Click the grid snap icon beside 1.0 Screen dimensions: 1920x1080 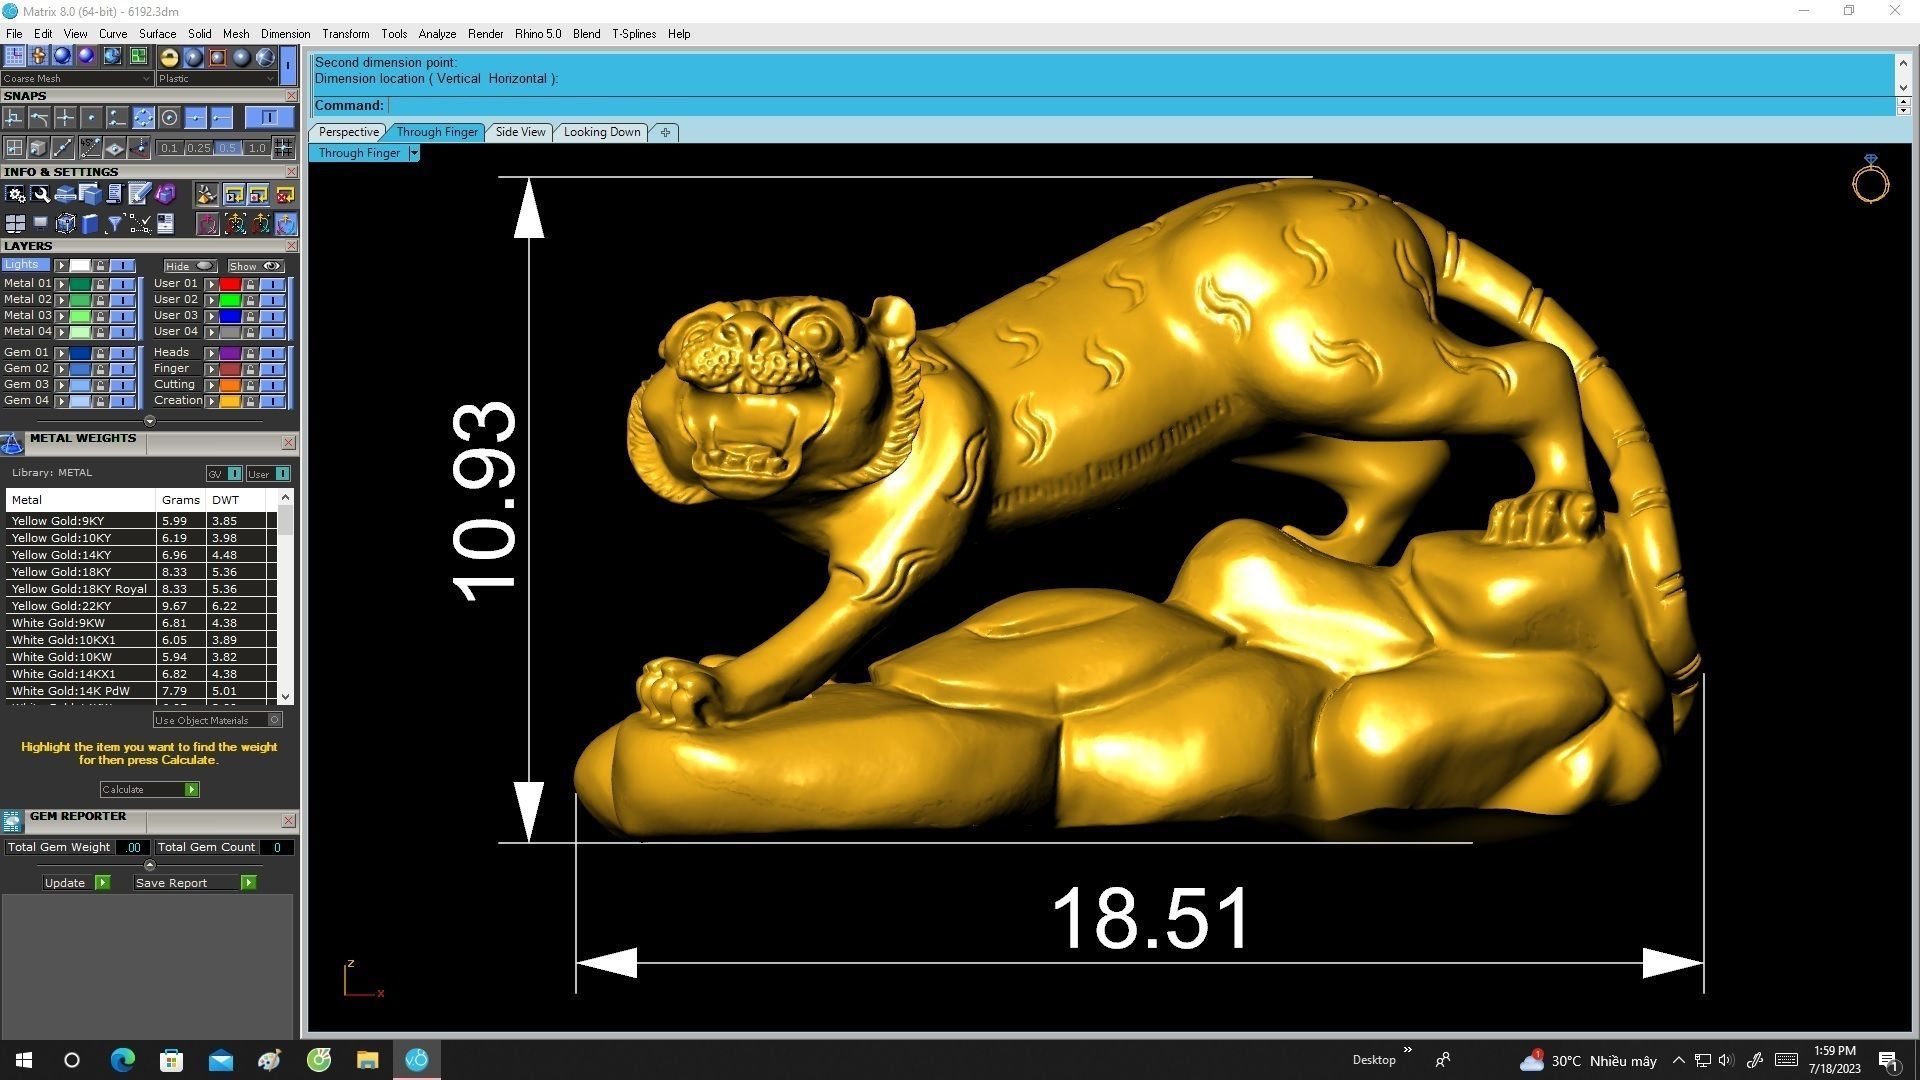tap(283, 147)
